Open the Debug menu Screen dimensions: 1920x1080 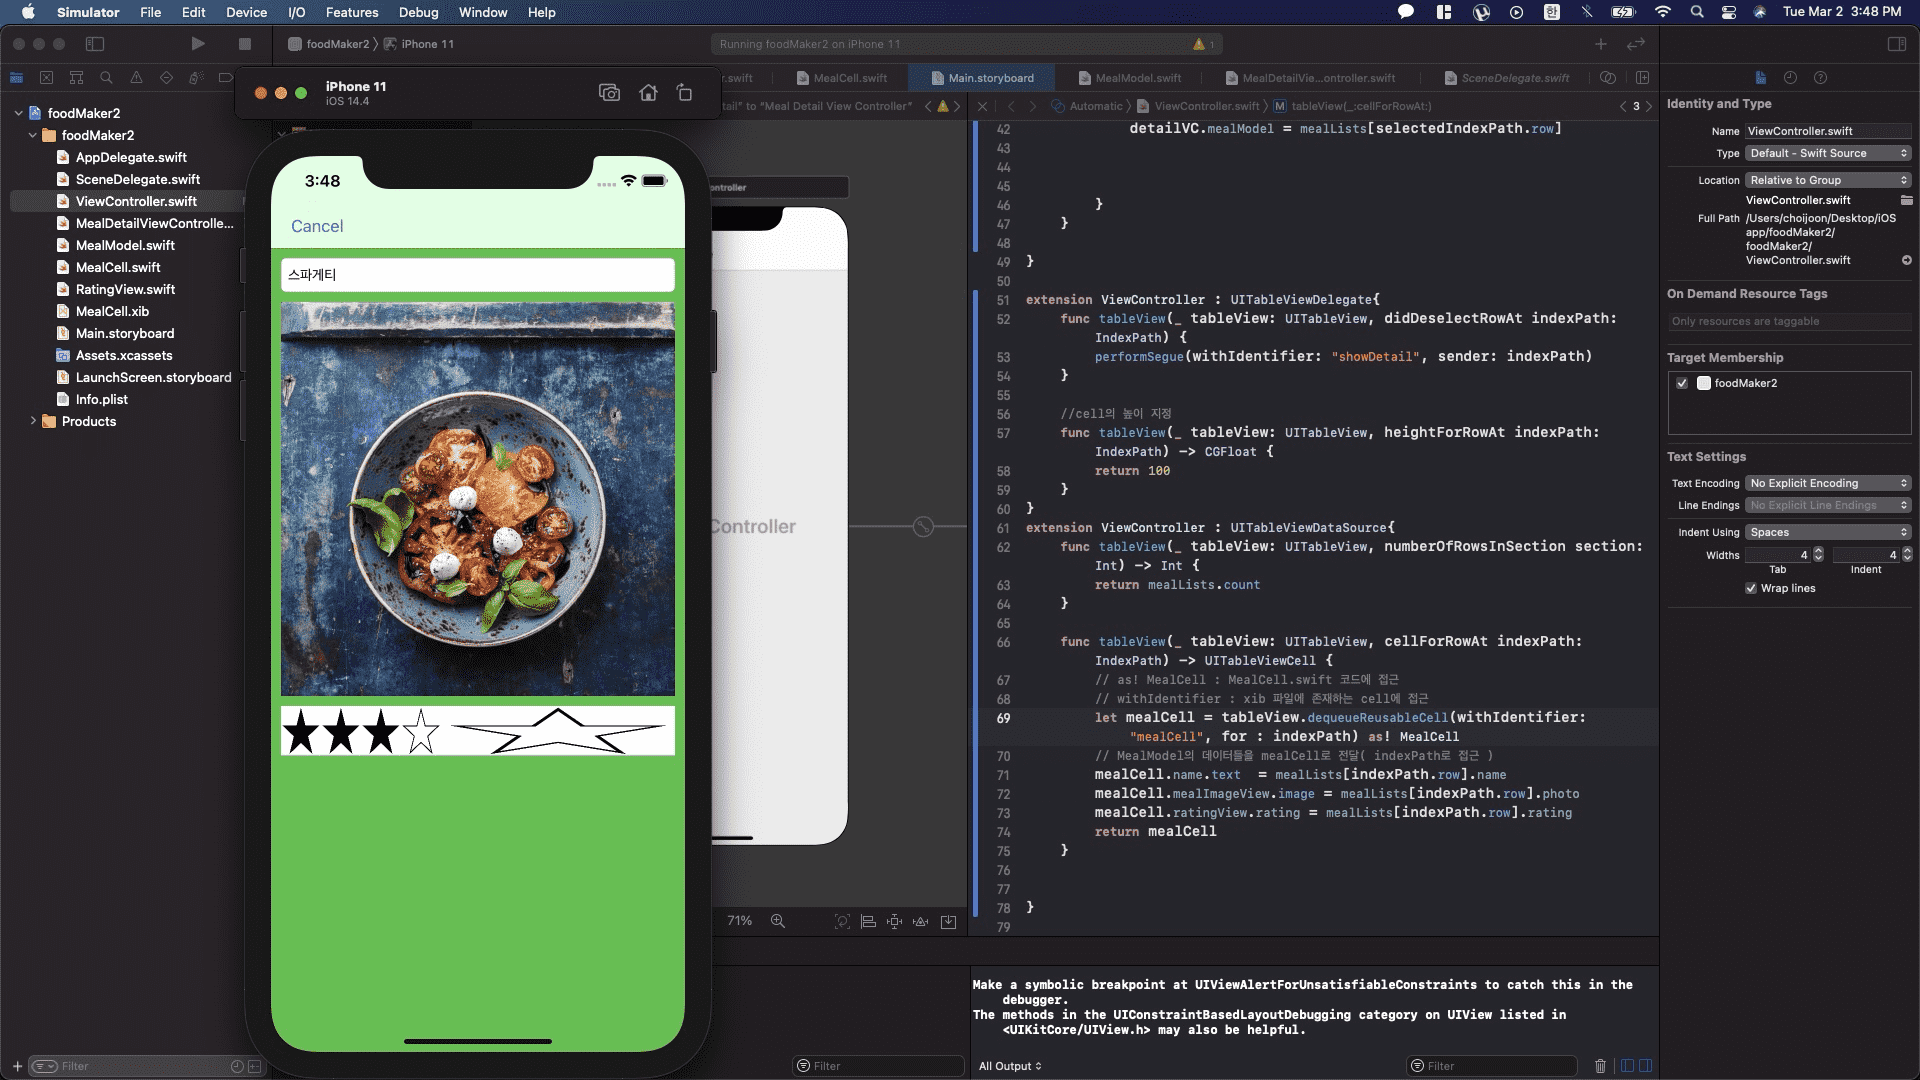[418, 12]
